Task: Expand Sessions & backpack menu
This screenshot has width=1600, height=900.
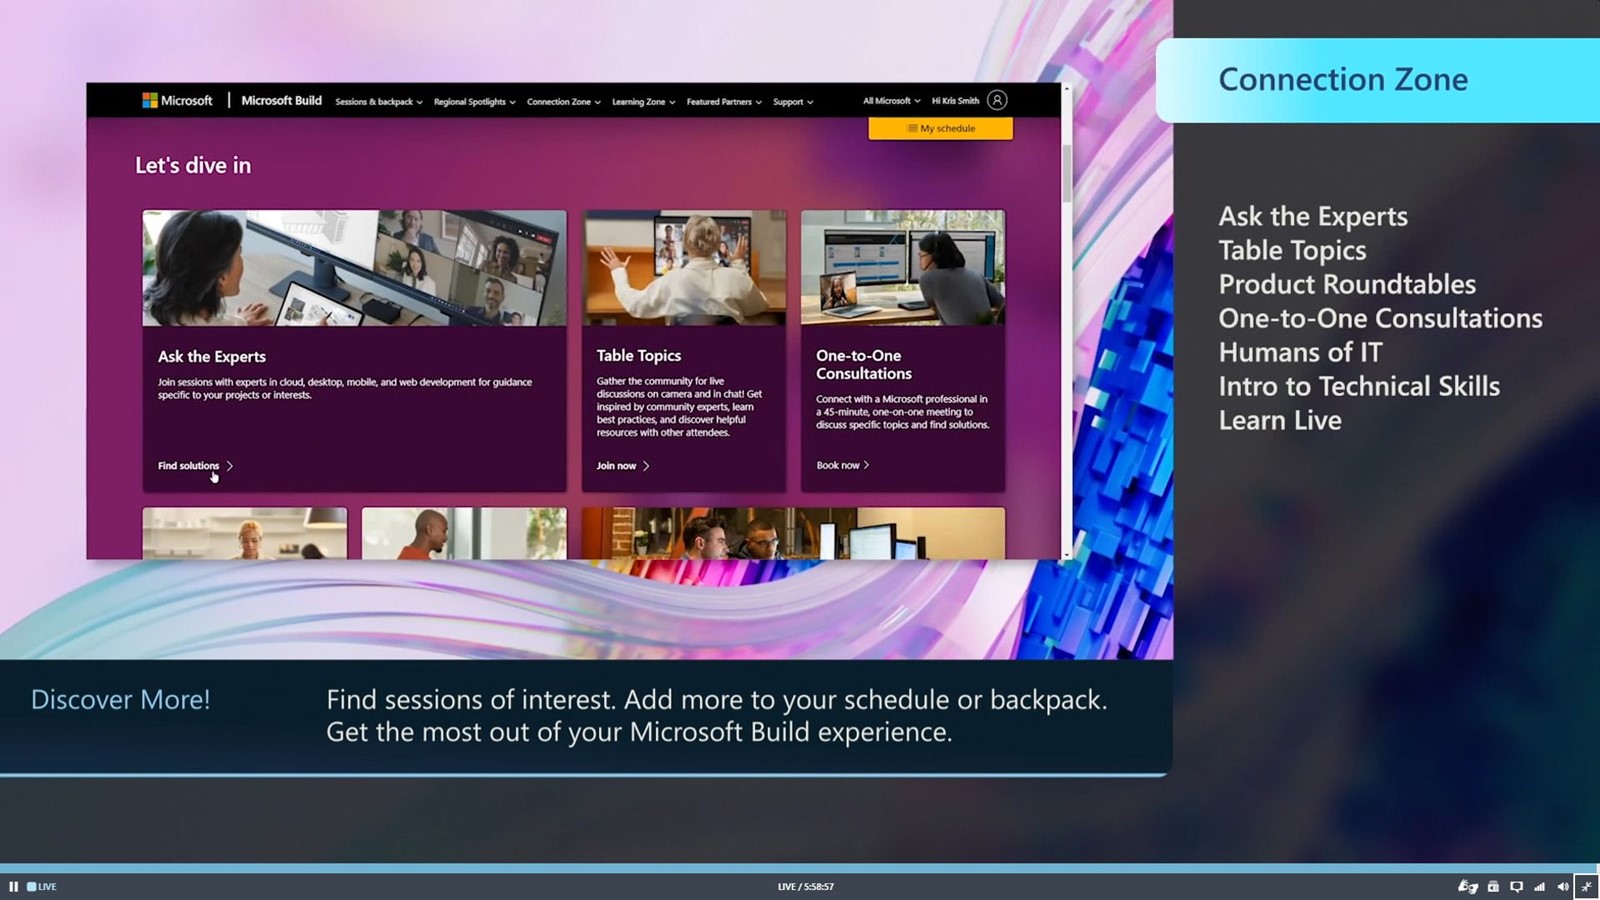Action: coord(379,102)
